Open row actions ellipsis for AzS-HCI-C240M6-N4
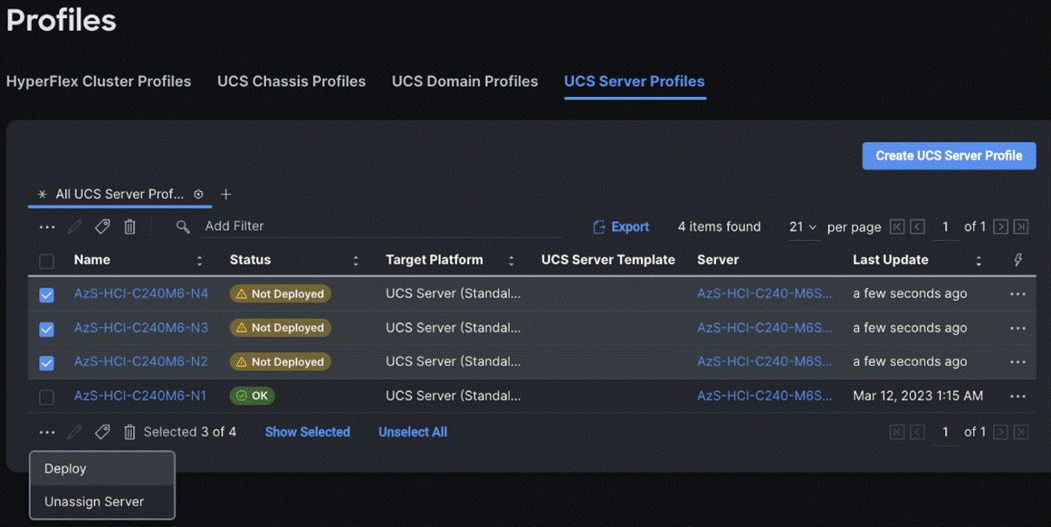The height and width of the screenshot is (527, 1051). 1017,294
